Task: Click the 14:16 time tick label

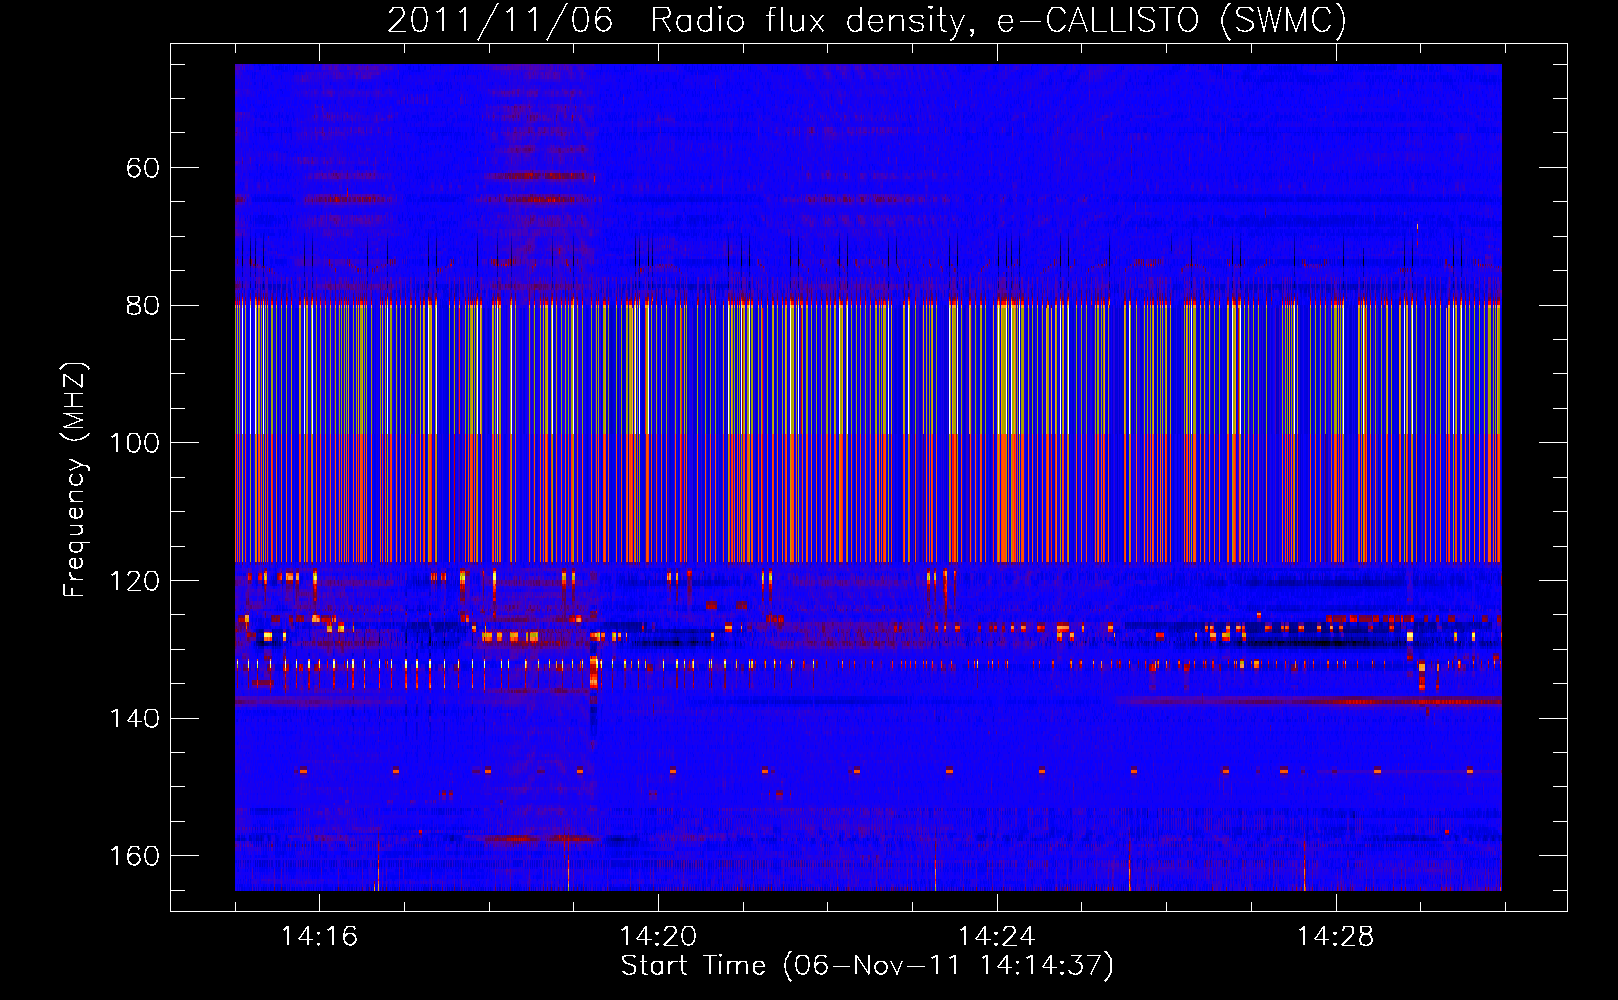Action: click(319, 937)
